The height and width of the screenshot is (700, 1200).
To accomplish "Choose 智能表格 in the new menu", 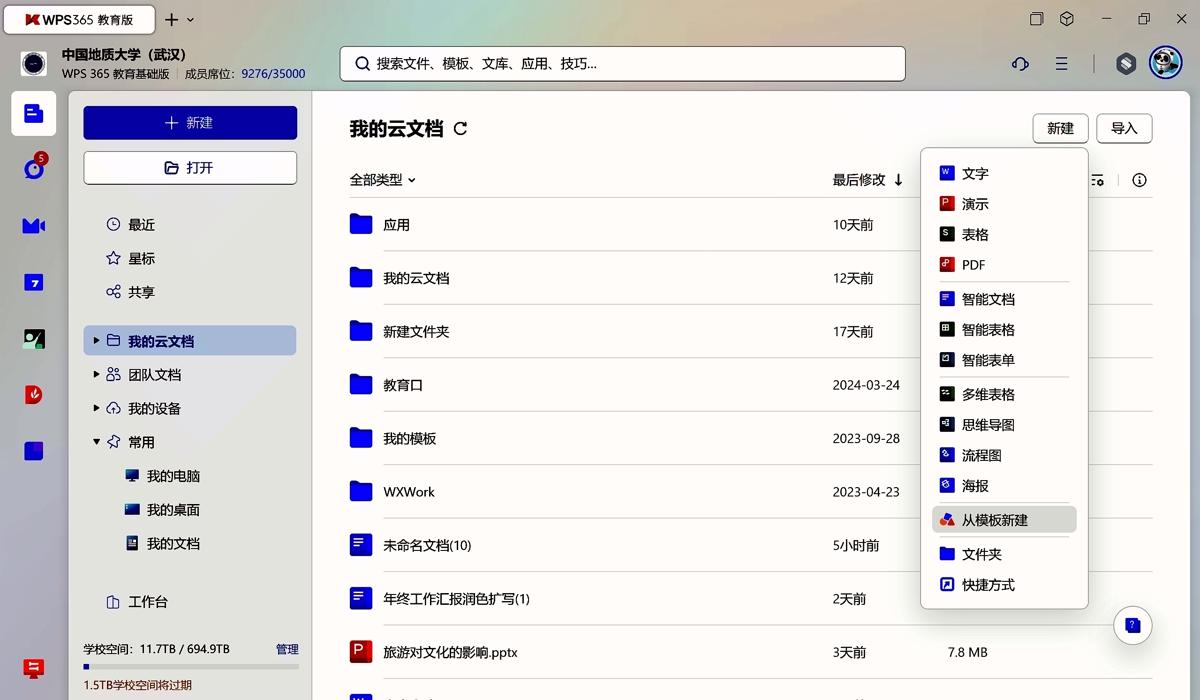I will (x=1004, y=329).
